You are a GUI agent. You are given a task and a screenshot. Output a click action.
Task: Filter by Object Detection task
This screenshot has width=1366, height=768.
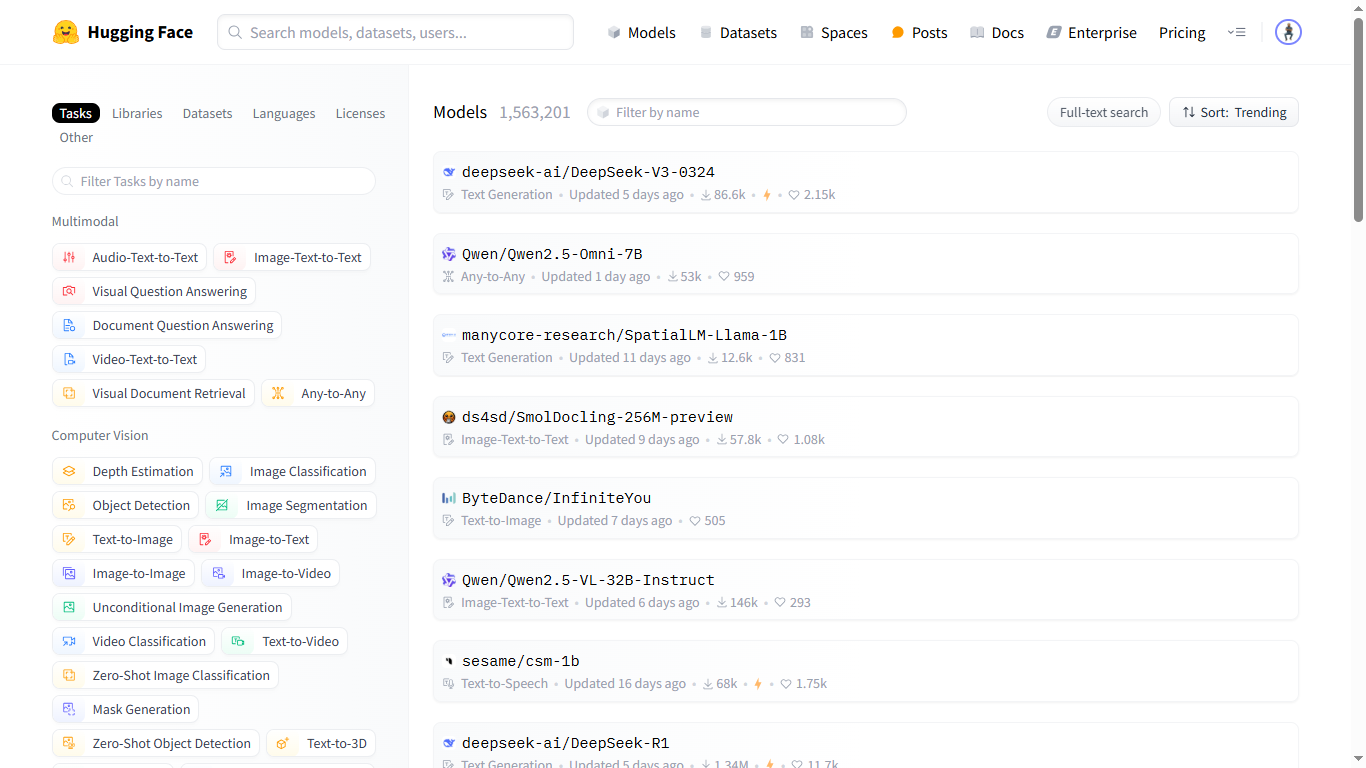125,505
